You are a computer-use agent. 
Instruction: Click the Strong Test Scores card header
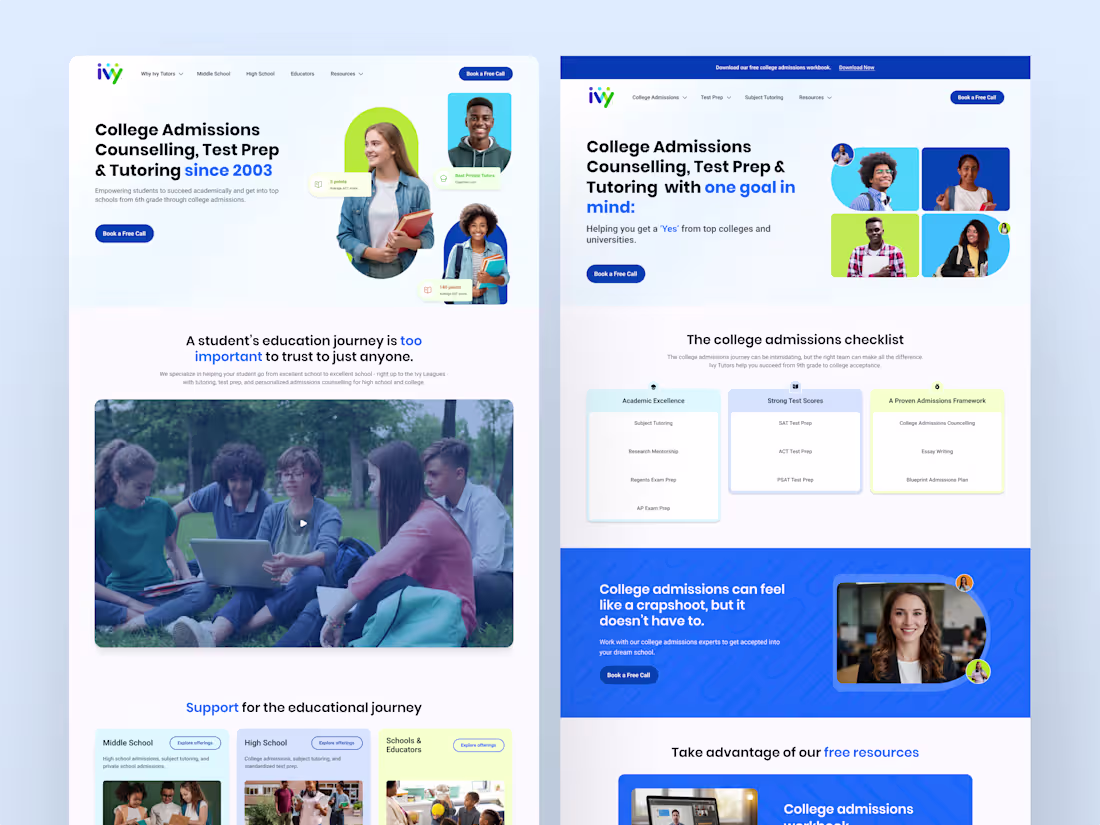click(x=795, y=401)
